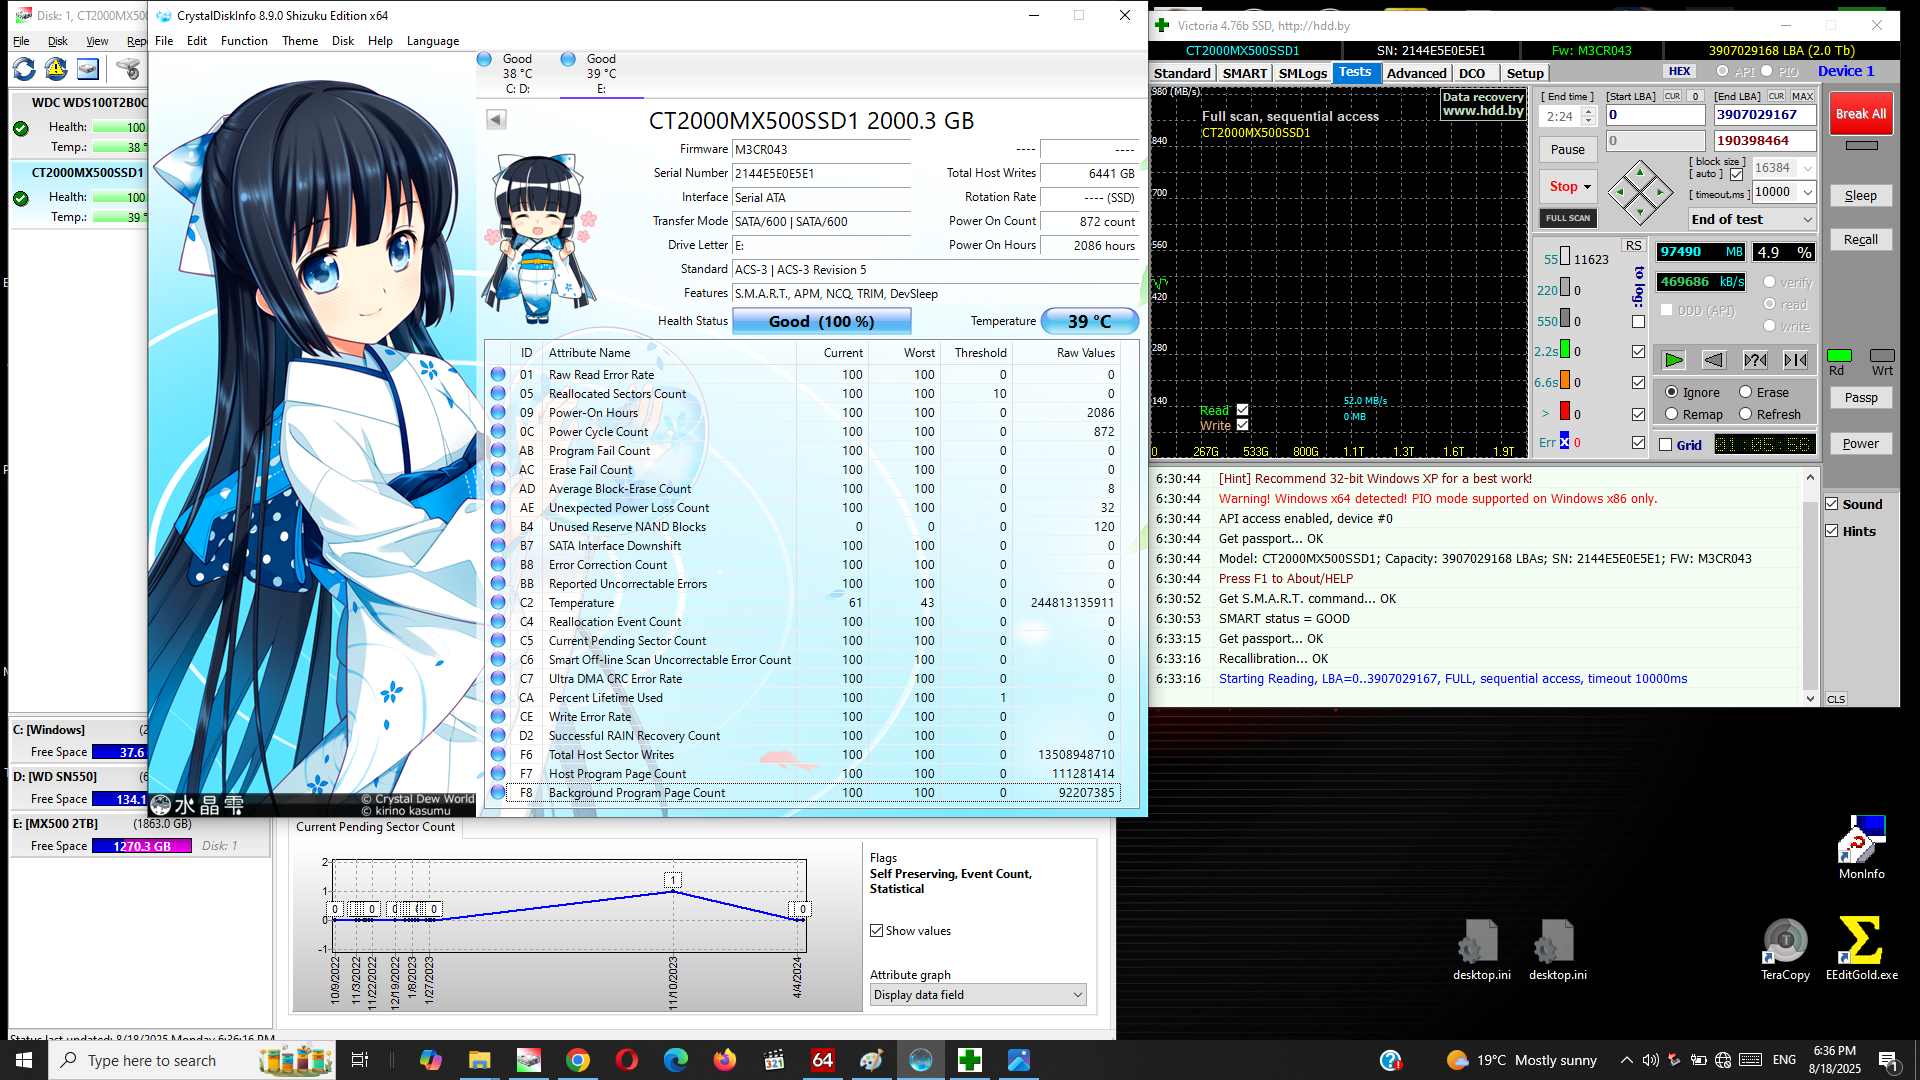The image size is (1920, 1080).
Task: Click the previous disk arrow in CrystalDiskInfo
Action: point(496,120)
